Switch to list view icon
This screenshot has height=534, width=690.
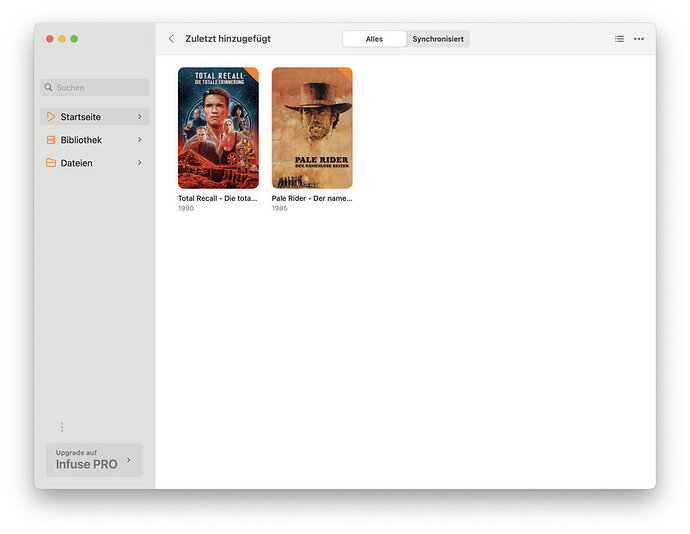pos(619,39)
